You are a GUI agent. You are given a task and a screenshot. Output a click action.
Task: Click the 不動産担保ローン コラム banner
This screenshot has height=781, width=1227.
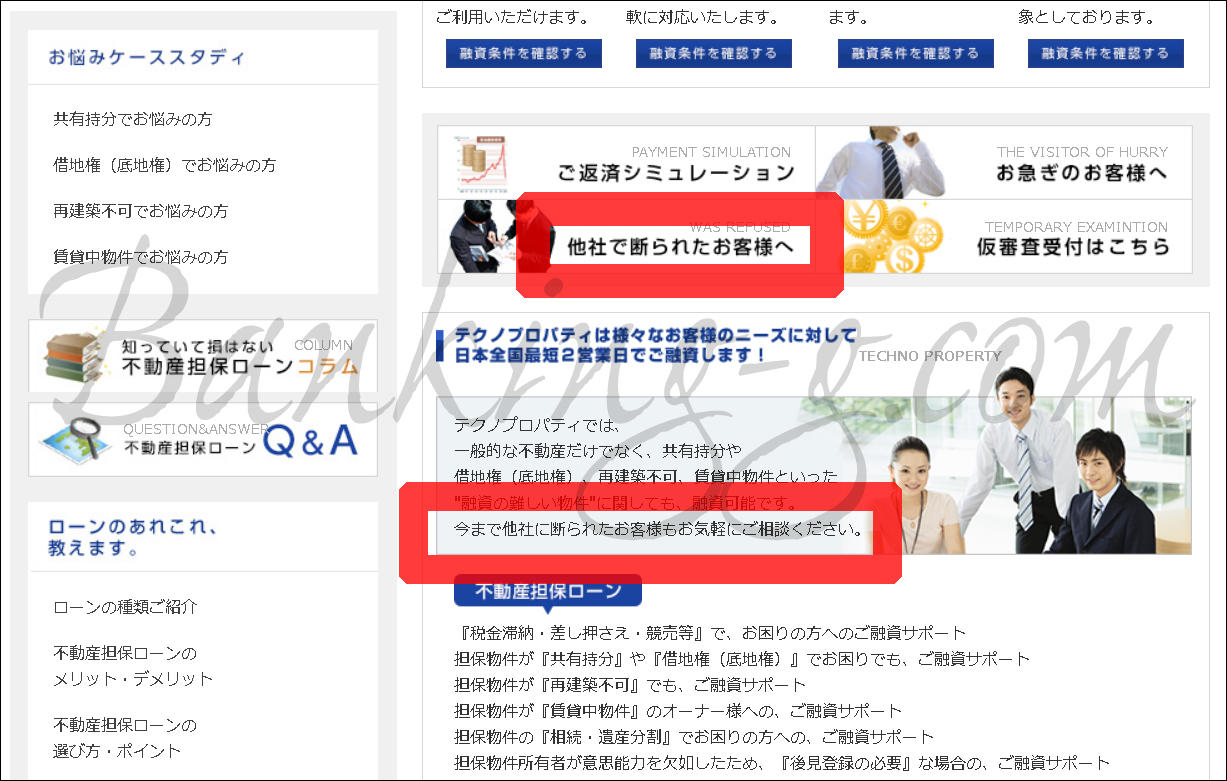203,355
